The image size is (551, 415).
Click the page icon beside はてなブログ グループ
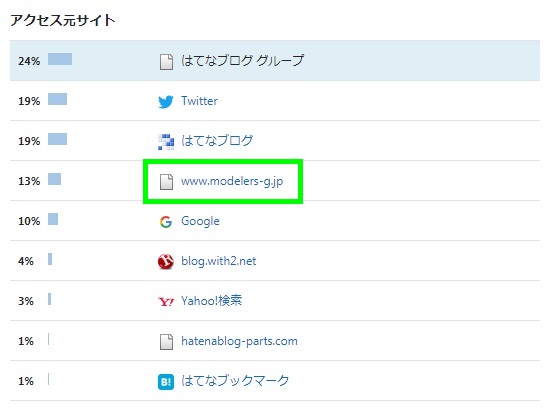pyautogui.click(x=166, y=61)
